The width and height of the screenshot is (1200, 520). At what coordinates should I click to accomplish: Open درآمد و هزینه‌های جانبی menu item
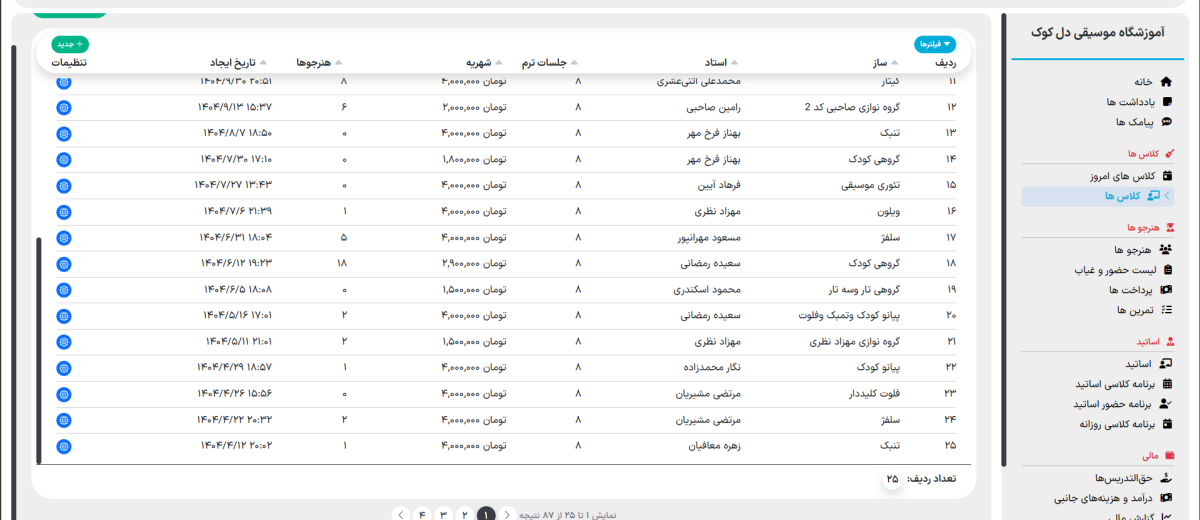1104,498
